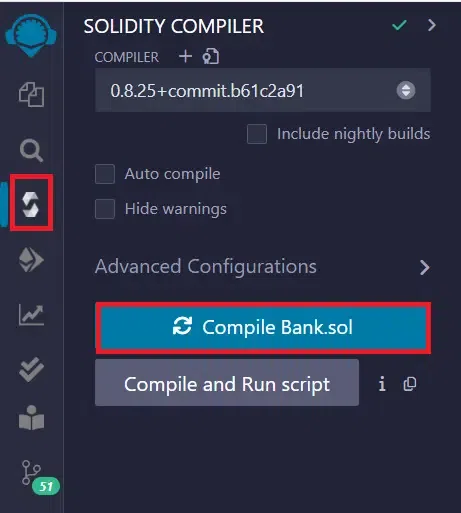Viewport: 461px width, 513px height.
Task: Copy the run script with copy icon
Action: (410, 384)
